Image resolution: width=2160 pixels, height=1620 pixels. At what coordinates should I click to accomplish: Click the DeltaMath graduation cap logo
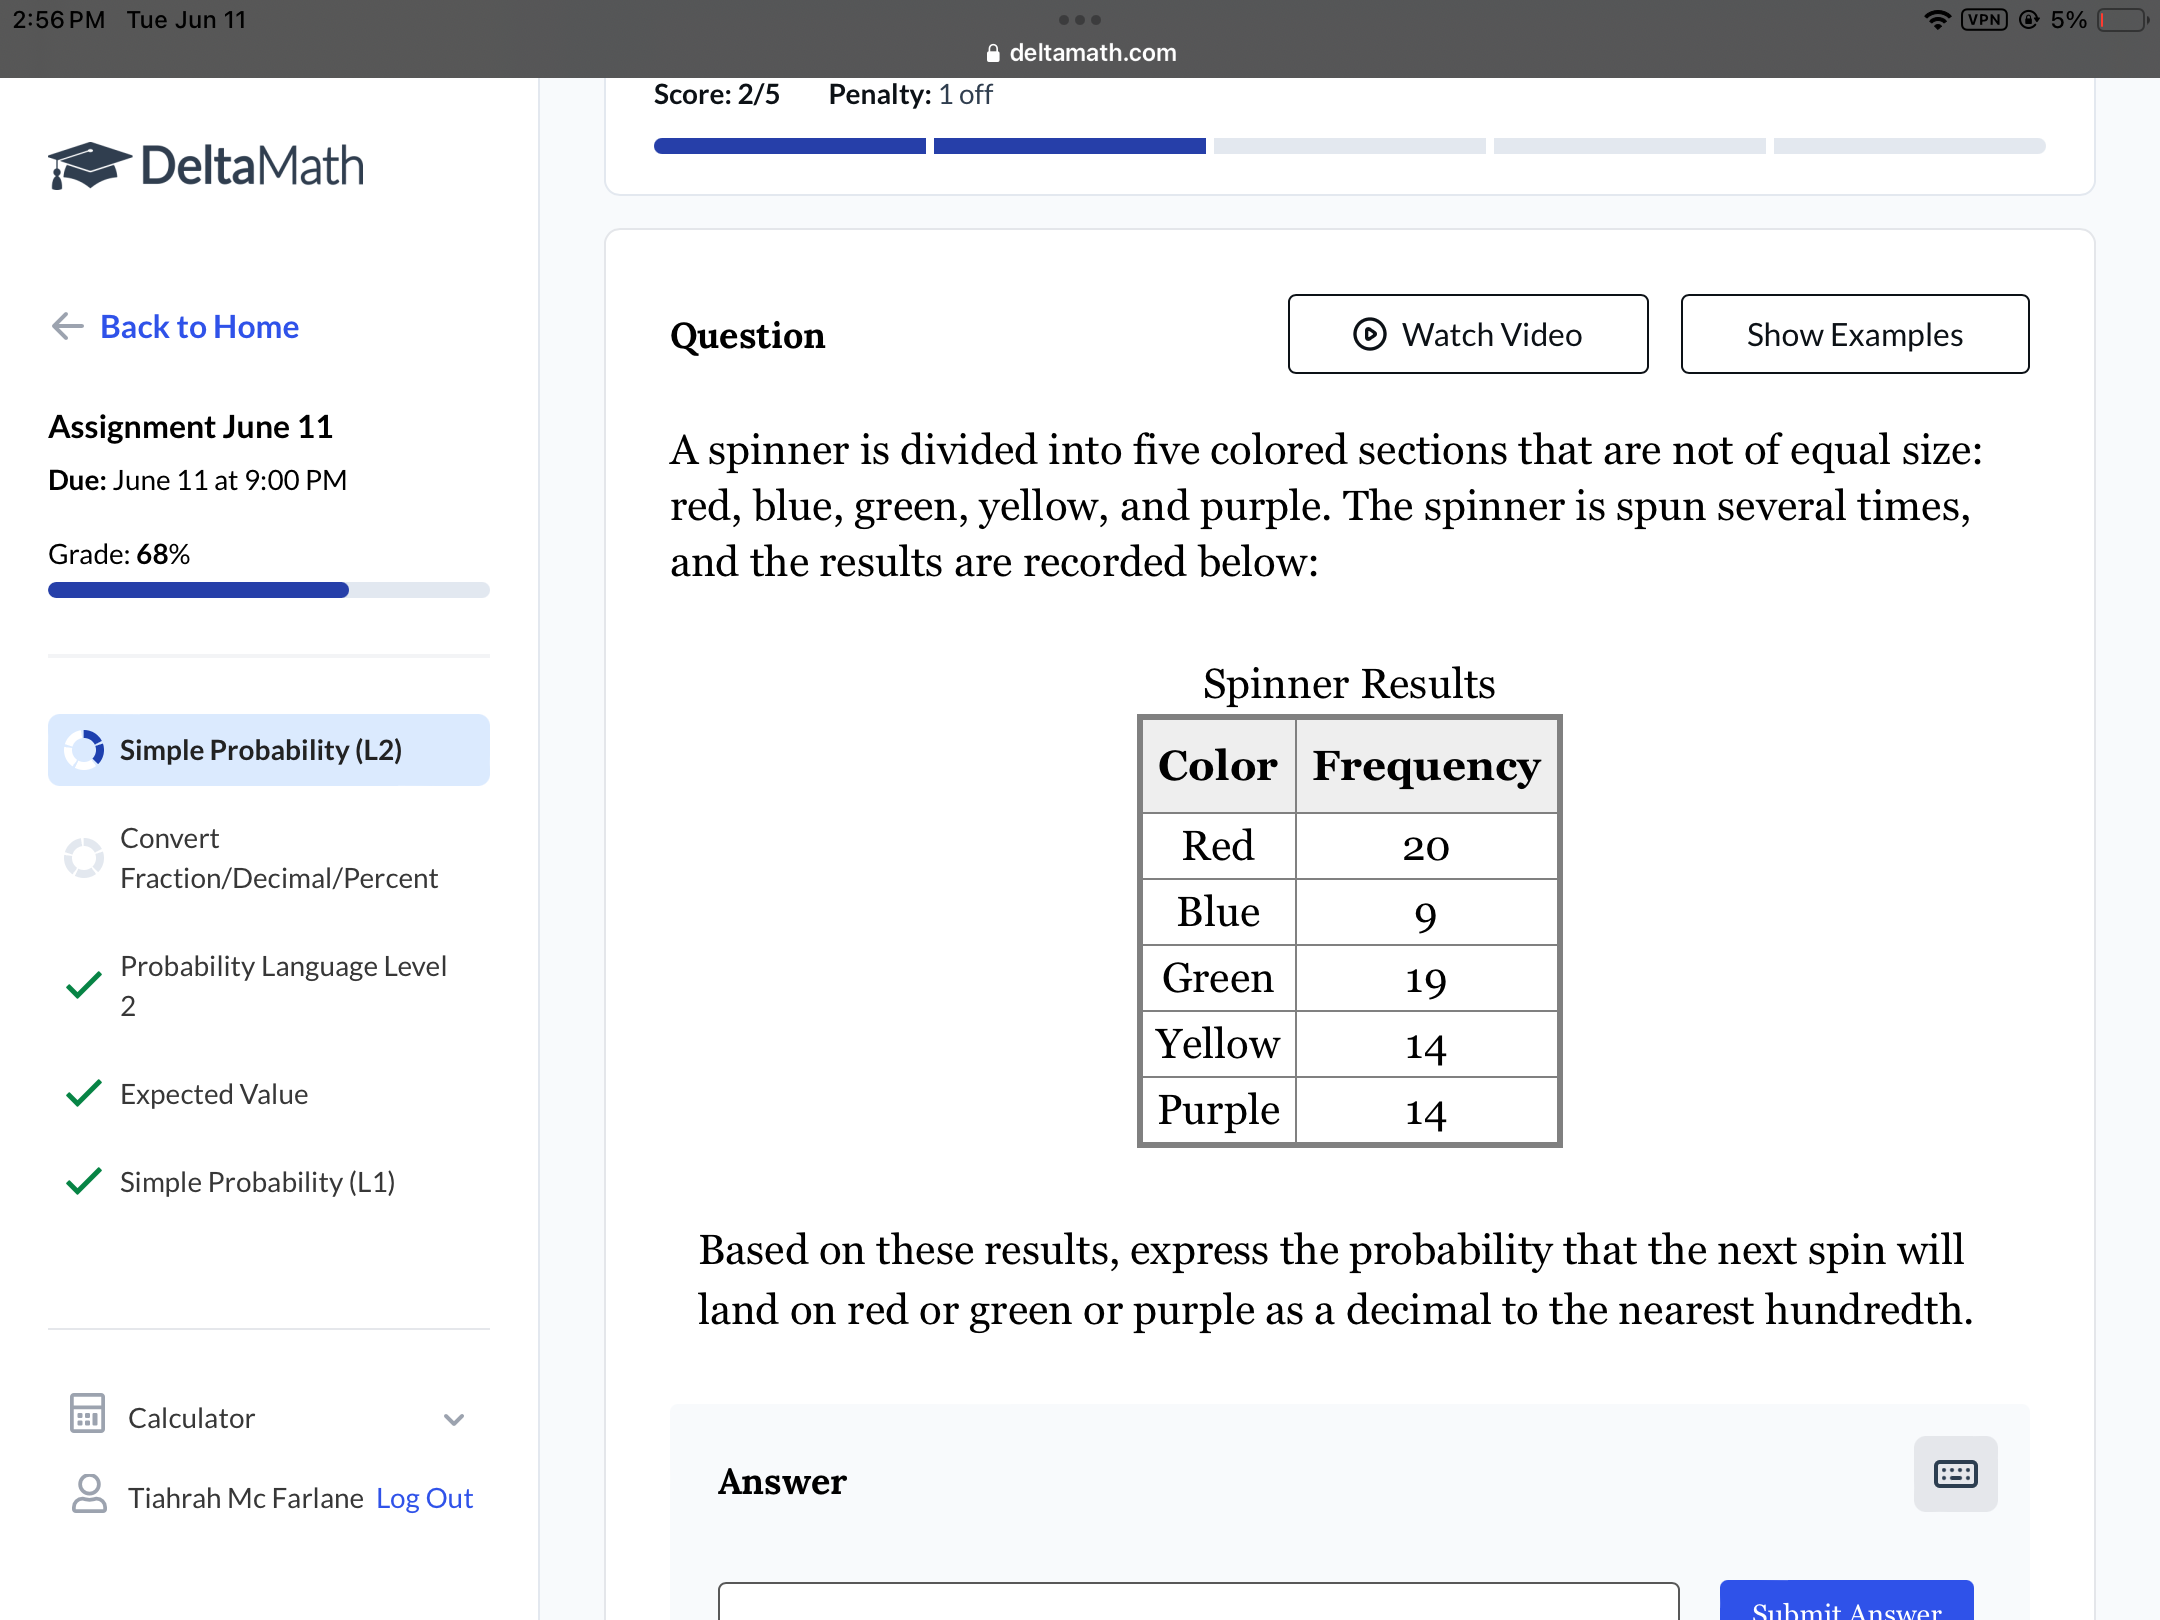(x=88, y=166)
